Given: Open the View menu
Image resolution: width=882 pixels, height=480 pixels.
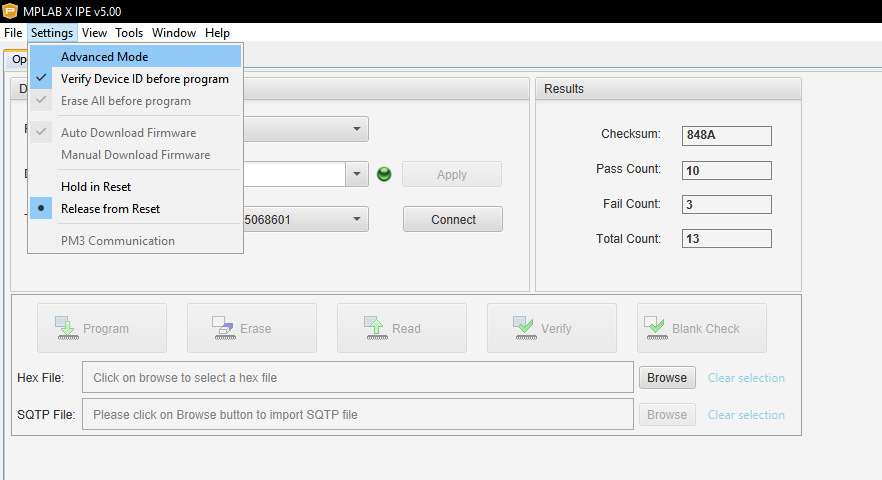Looking at the screenshot, I should click(x=94, y=33).
